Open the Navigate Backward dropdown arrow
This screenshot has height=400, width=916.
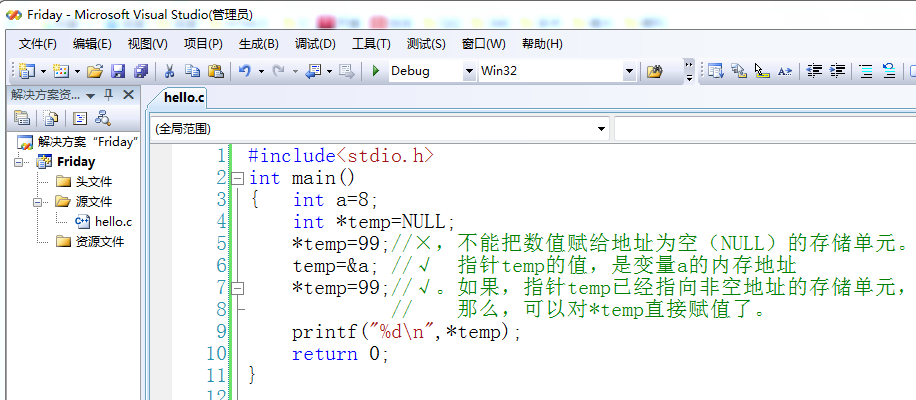click(x=329, y=71)
